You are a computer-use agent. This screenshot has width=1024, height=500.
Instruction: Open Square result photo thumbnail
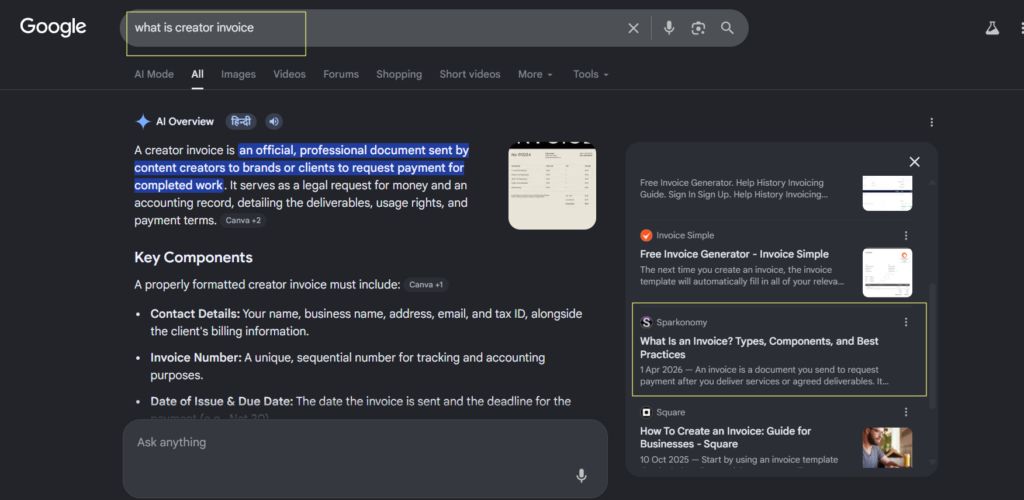pyautogui.click(x=888, y=447)
